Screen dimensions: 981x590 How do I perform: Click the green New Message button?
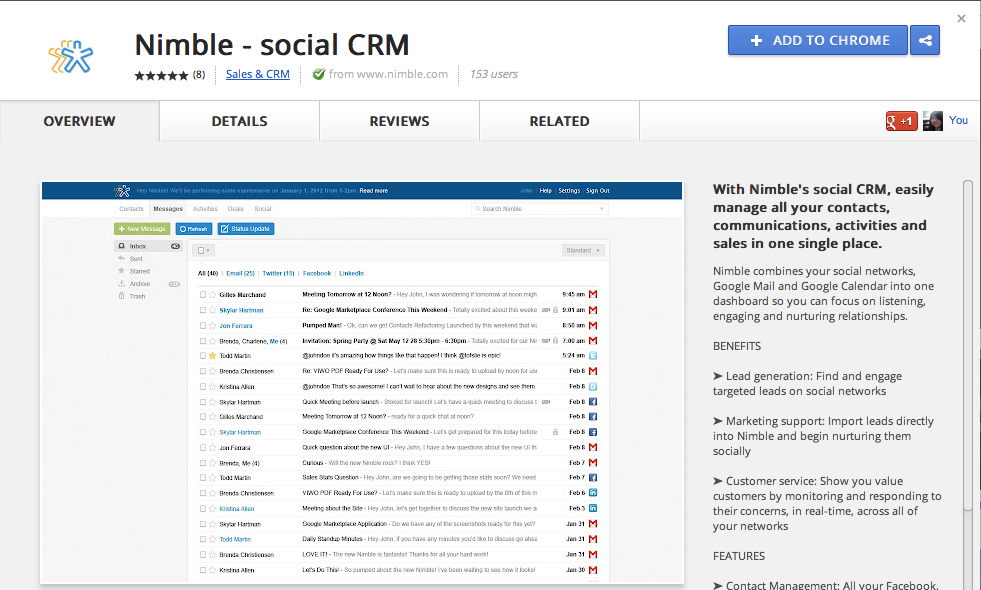142,229
